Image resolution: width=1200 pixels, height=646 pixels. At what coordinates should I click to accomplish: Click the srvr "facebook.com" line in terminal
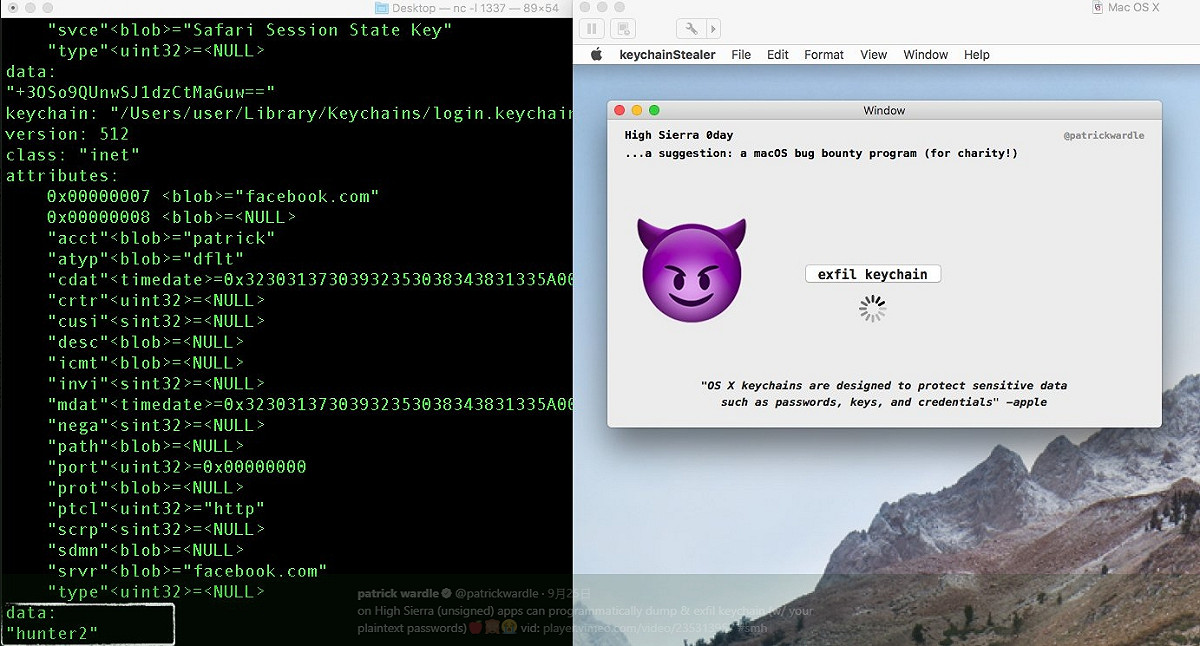pos(187,571)
